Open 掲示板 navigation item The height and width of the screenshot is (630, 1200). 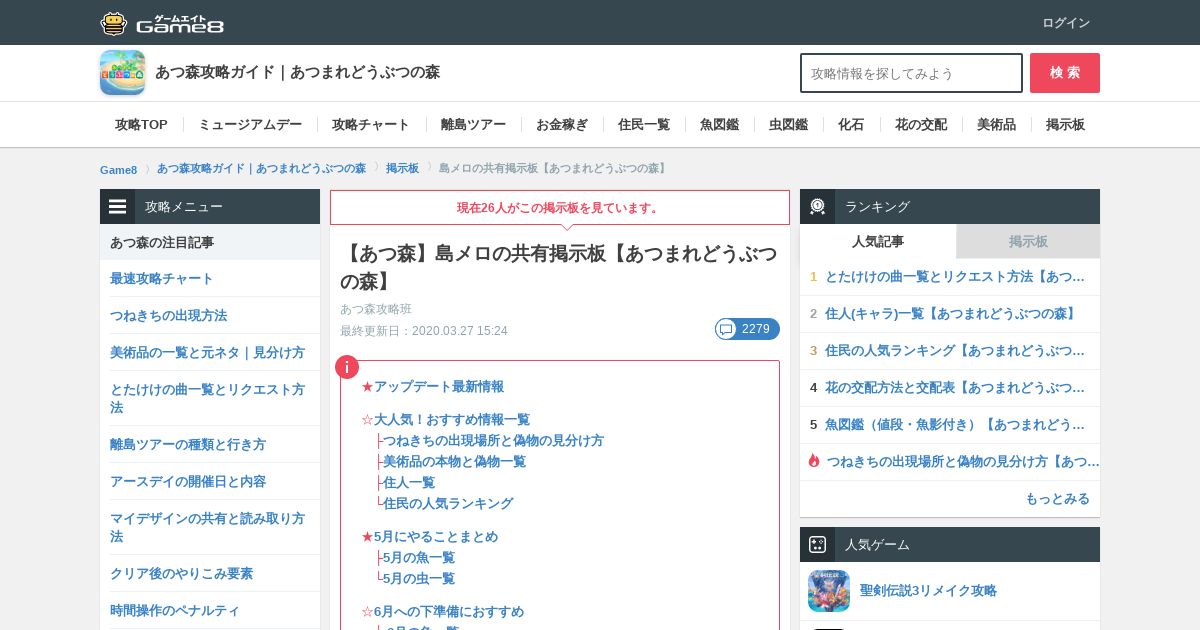click(1066, 124)
